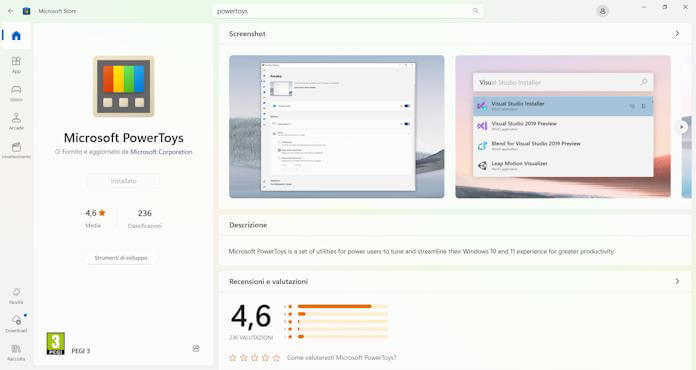Image resolution: width=696 pixels, height=370 pixels.
Task: Click the 236 Classificazioni count
Action: 145,218
